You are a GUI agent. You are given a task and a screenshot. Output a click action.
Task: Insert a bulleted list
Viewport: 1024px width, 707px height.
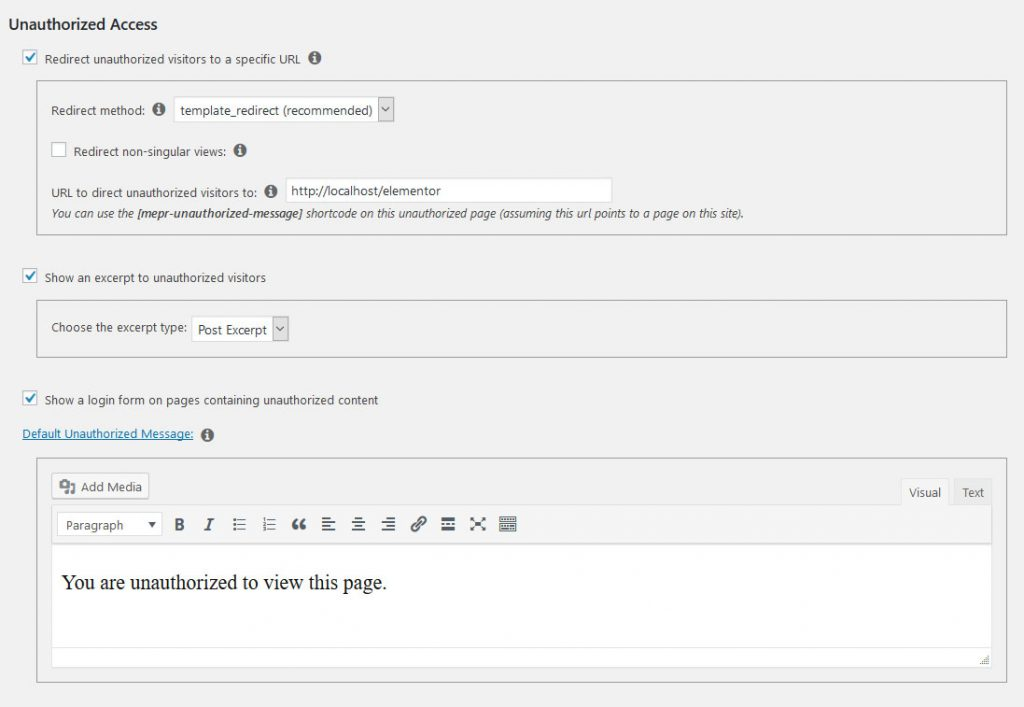(239, 524)
